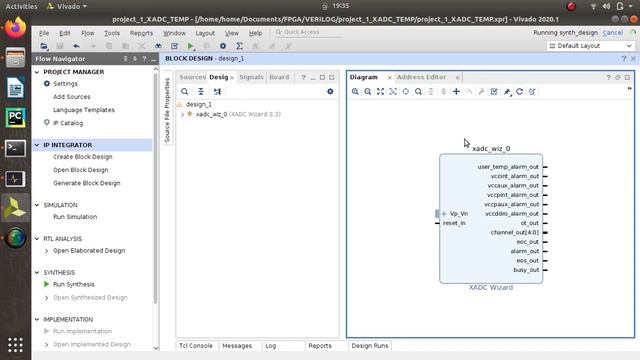The image size is (640, 360).
Task: Click the binoculars Find icon
Action: tap(158, 46)
